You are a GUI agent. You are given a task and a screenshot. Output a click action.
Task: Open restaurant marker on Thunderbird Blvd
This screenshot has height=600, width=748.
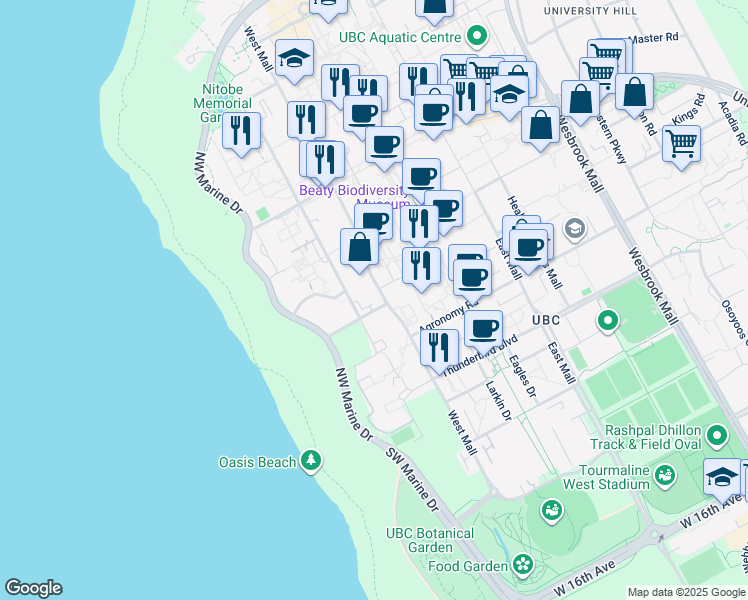439,350
